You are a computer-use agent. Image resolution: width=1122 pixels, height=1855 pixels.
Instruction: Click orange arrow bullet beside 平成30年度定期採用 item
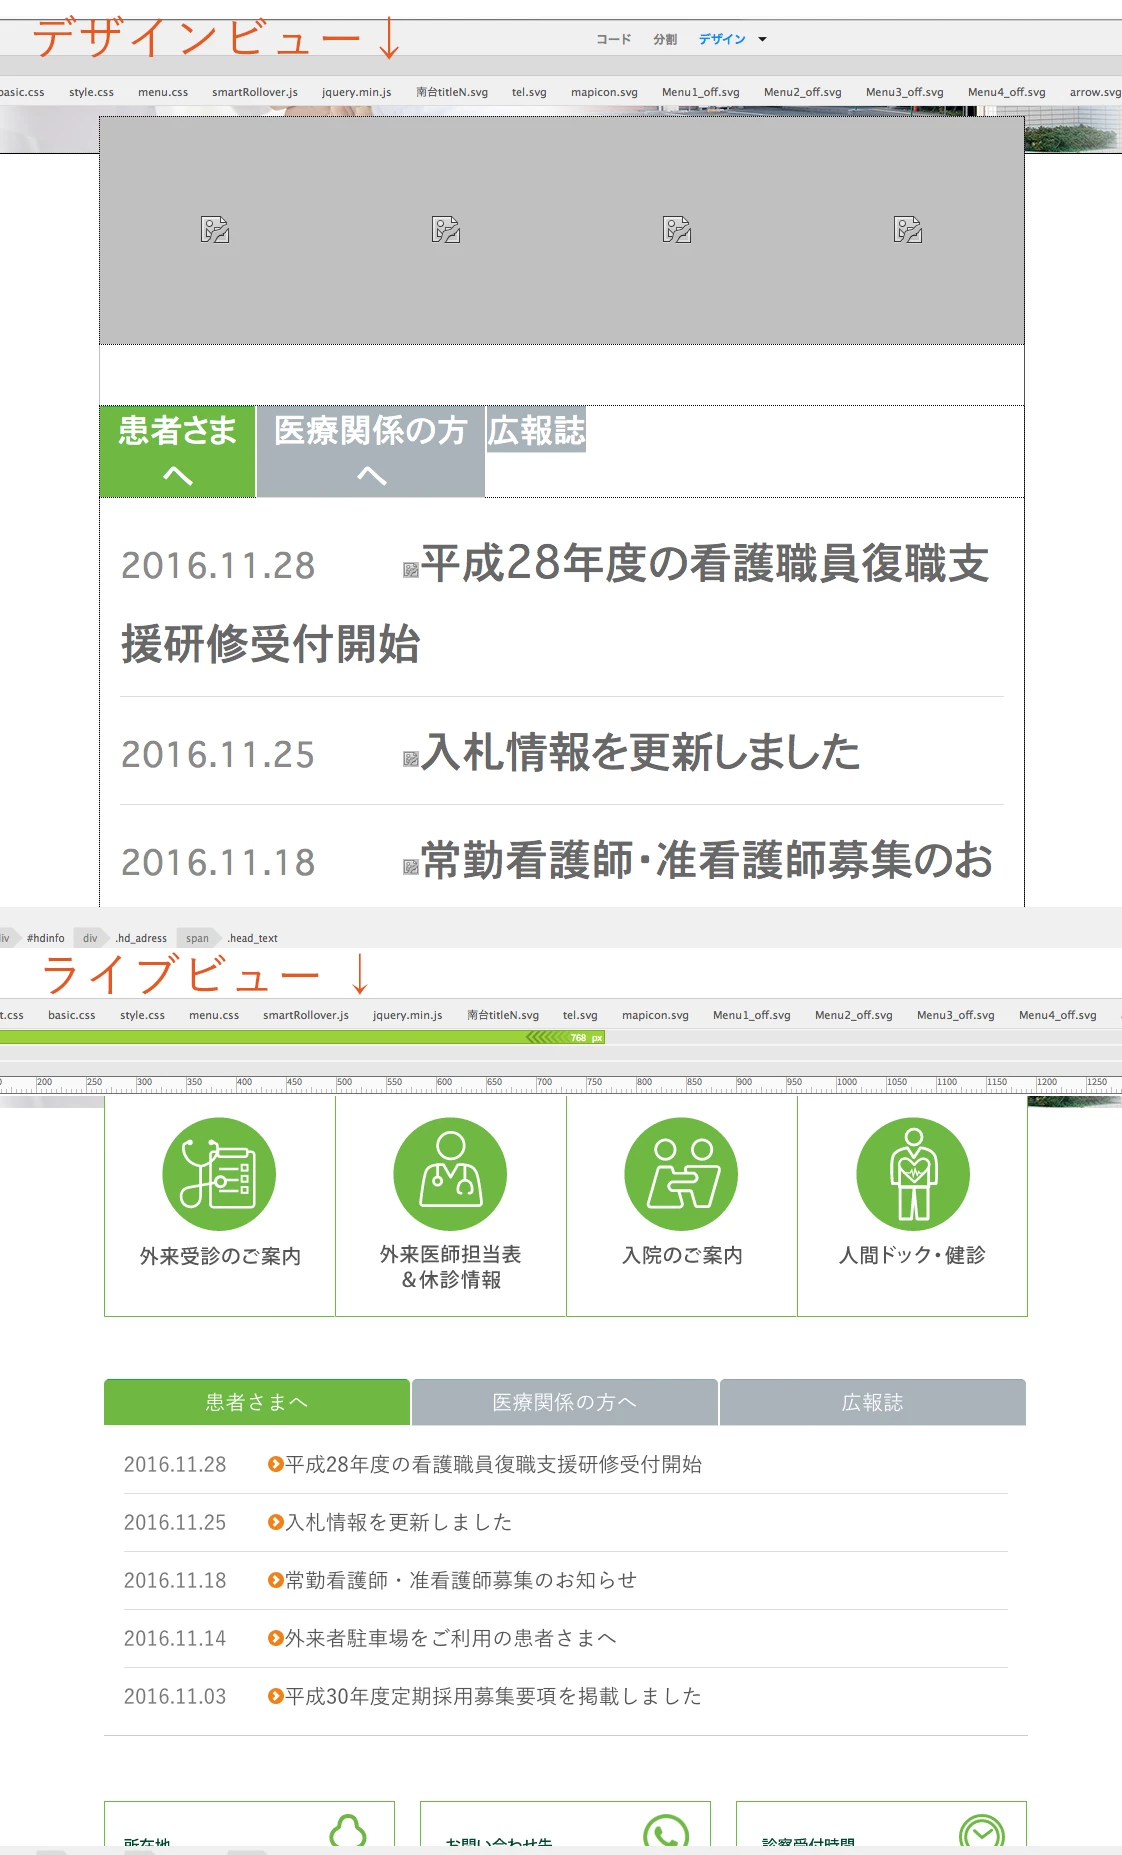point(276,1696)
